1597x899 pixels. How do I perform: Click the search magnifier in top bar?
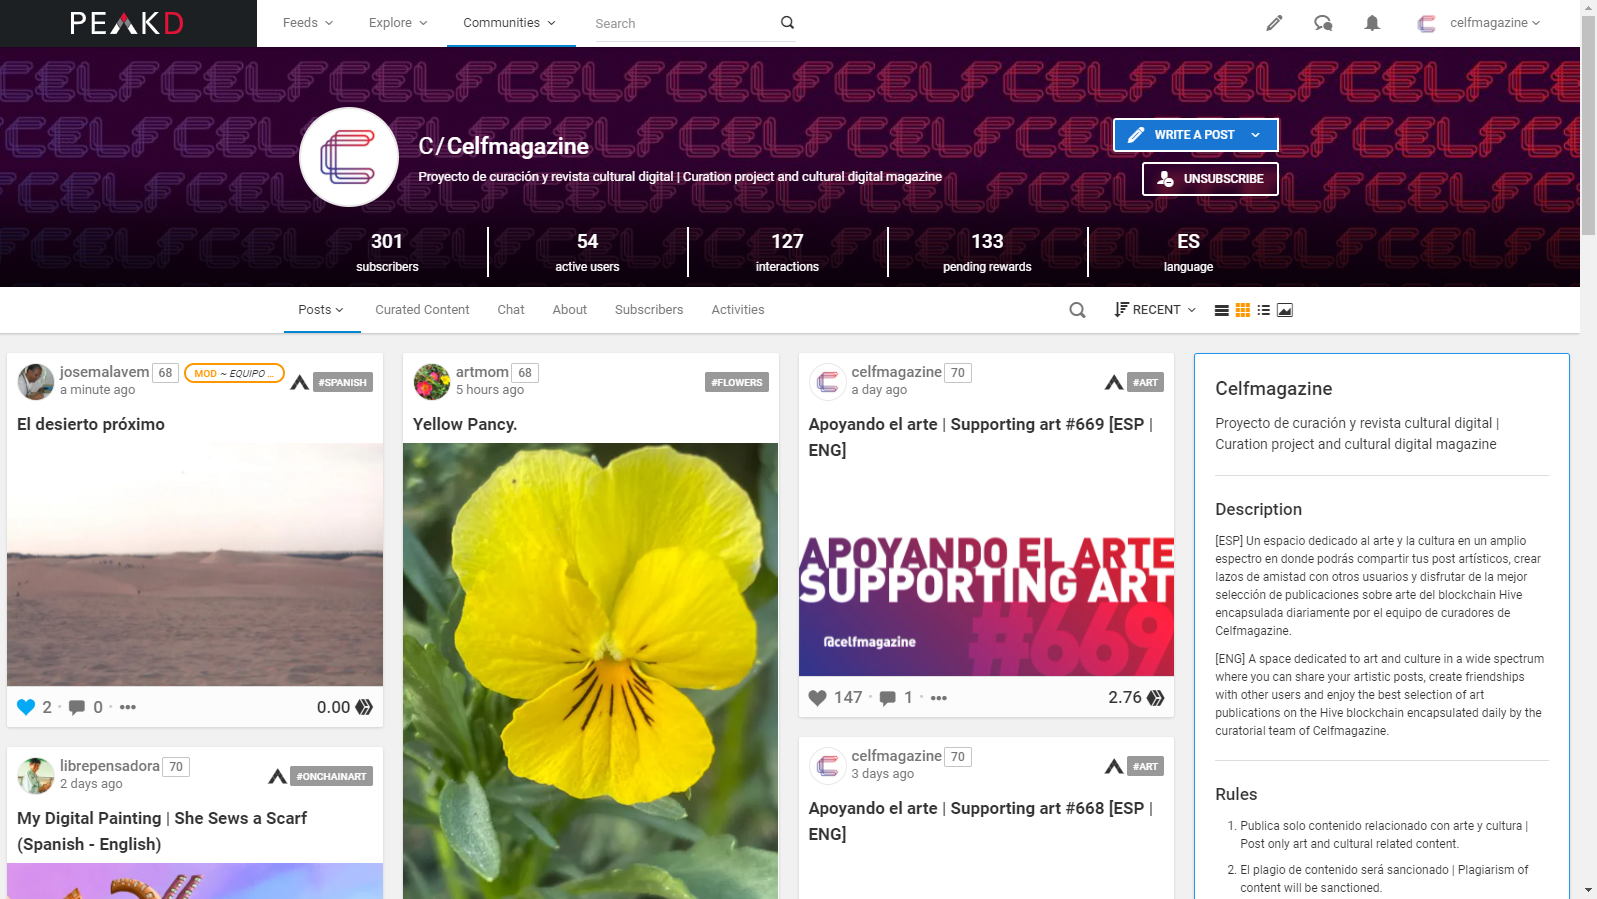click(787, 22)
